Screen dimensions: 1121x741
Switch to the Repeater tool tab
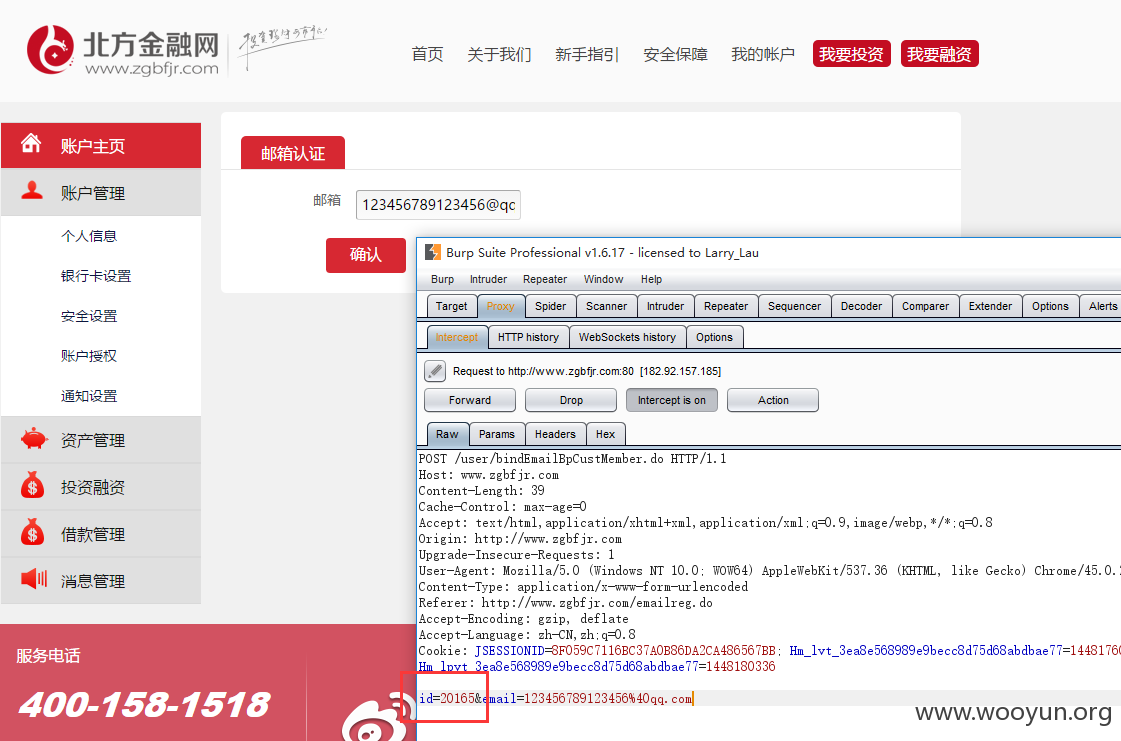coord(726,306)
